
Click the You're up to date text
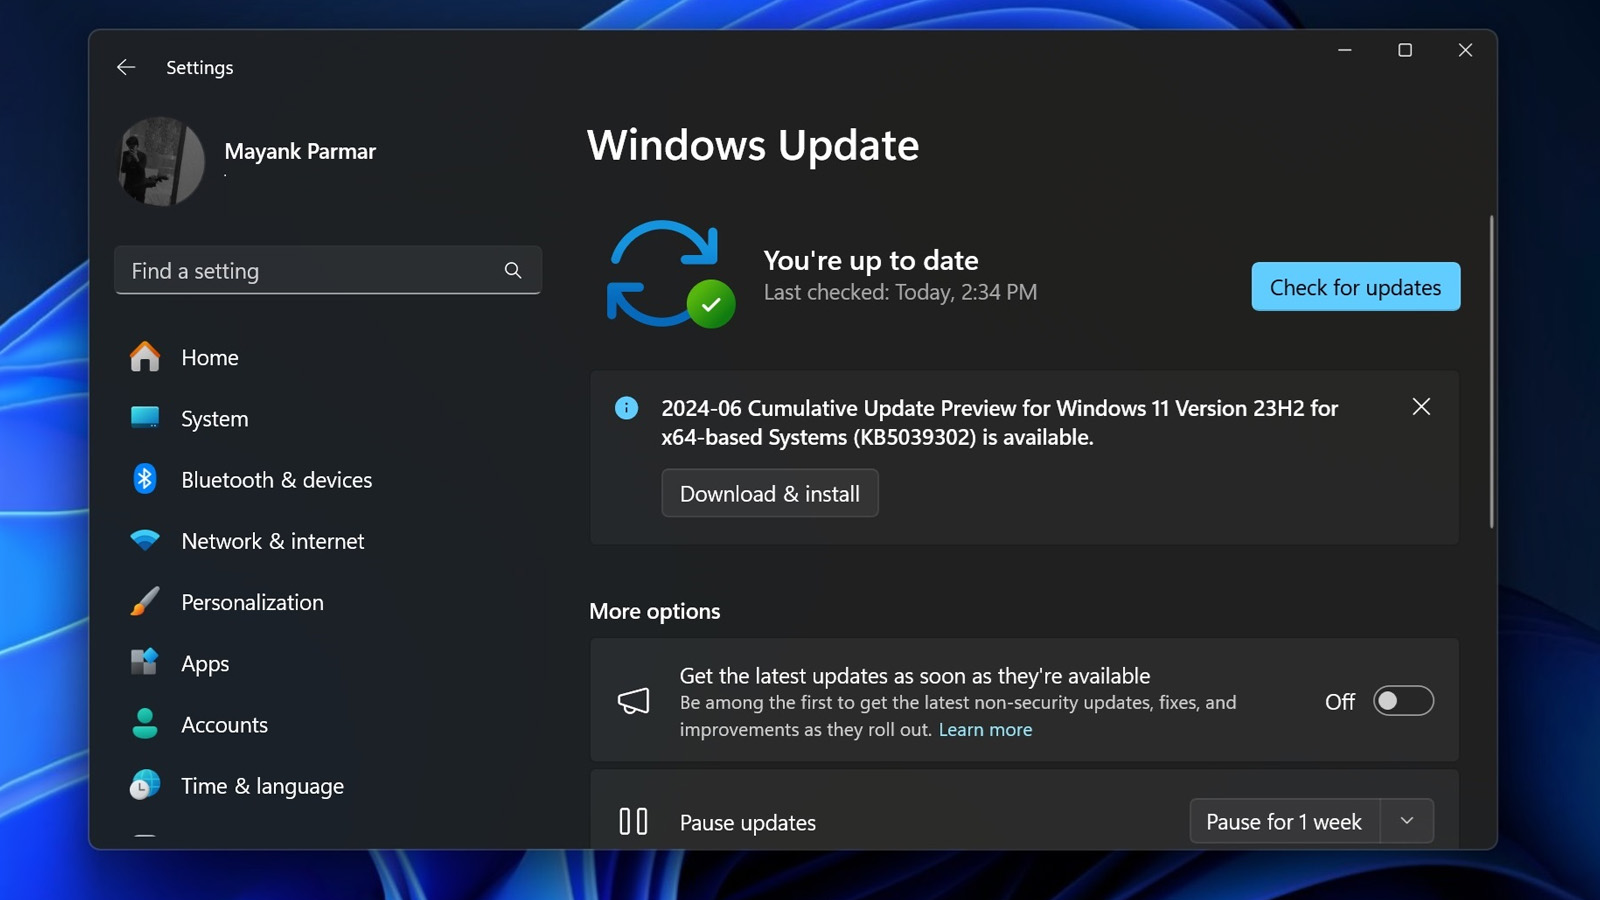click(871, 260)
